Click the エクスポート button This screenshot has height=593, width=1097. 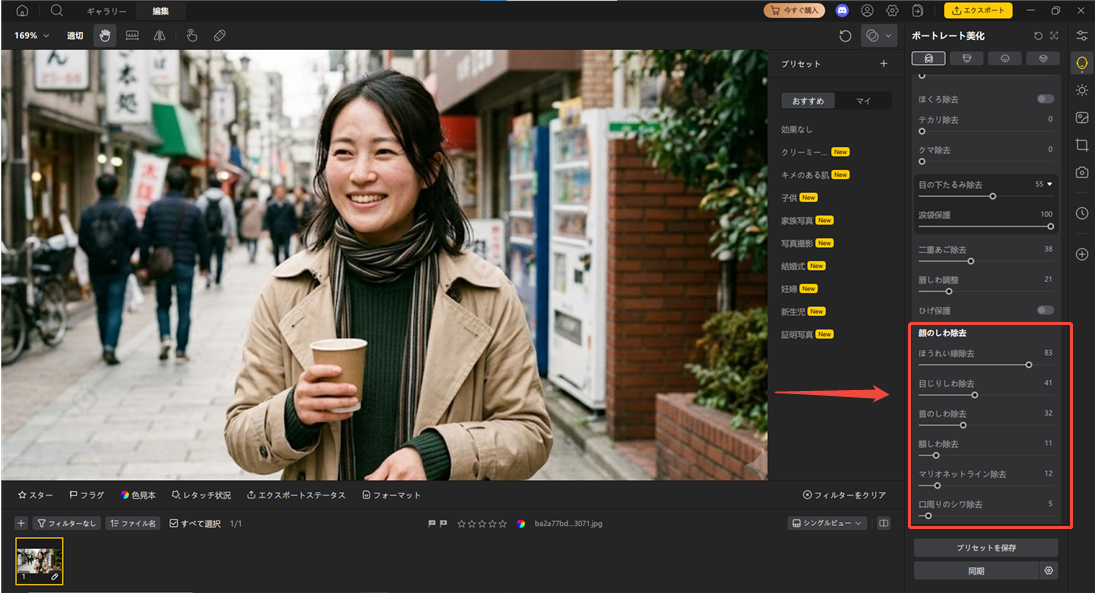click(x=978, y=10)
